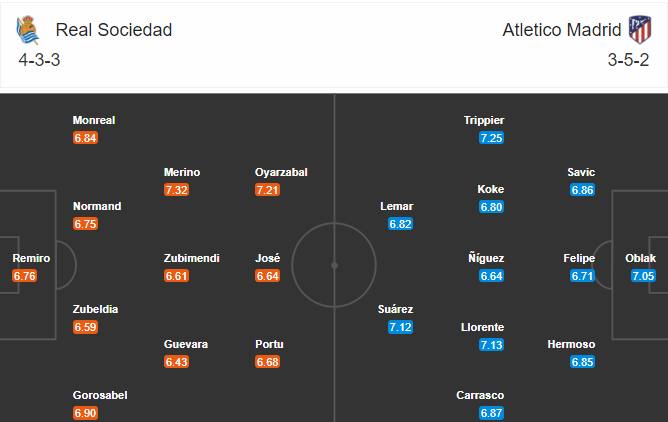Click player name Monreal
This screenshot has width=668, height=422.
tap(94, 120)
